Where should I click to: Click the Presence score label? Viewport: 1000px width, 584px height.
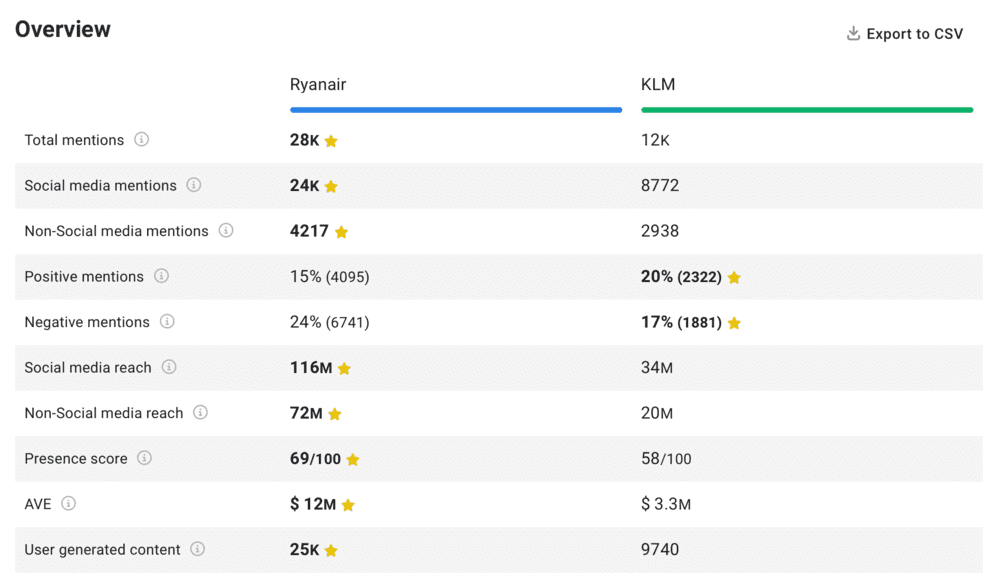tap(76, 458)
